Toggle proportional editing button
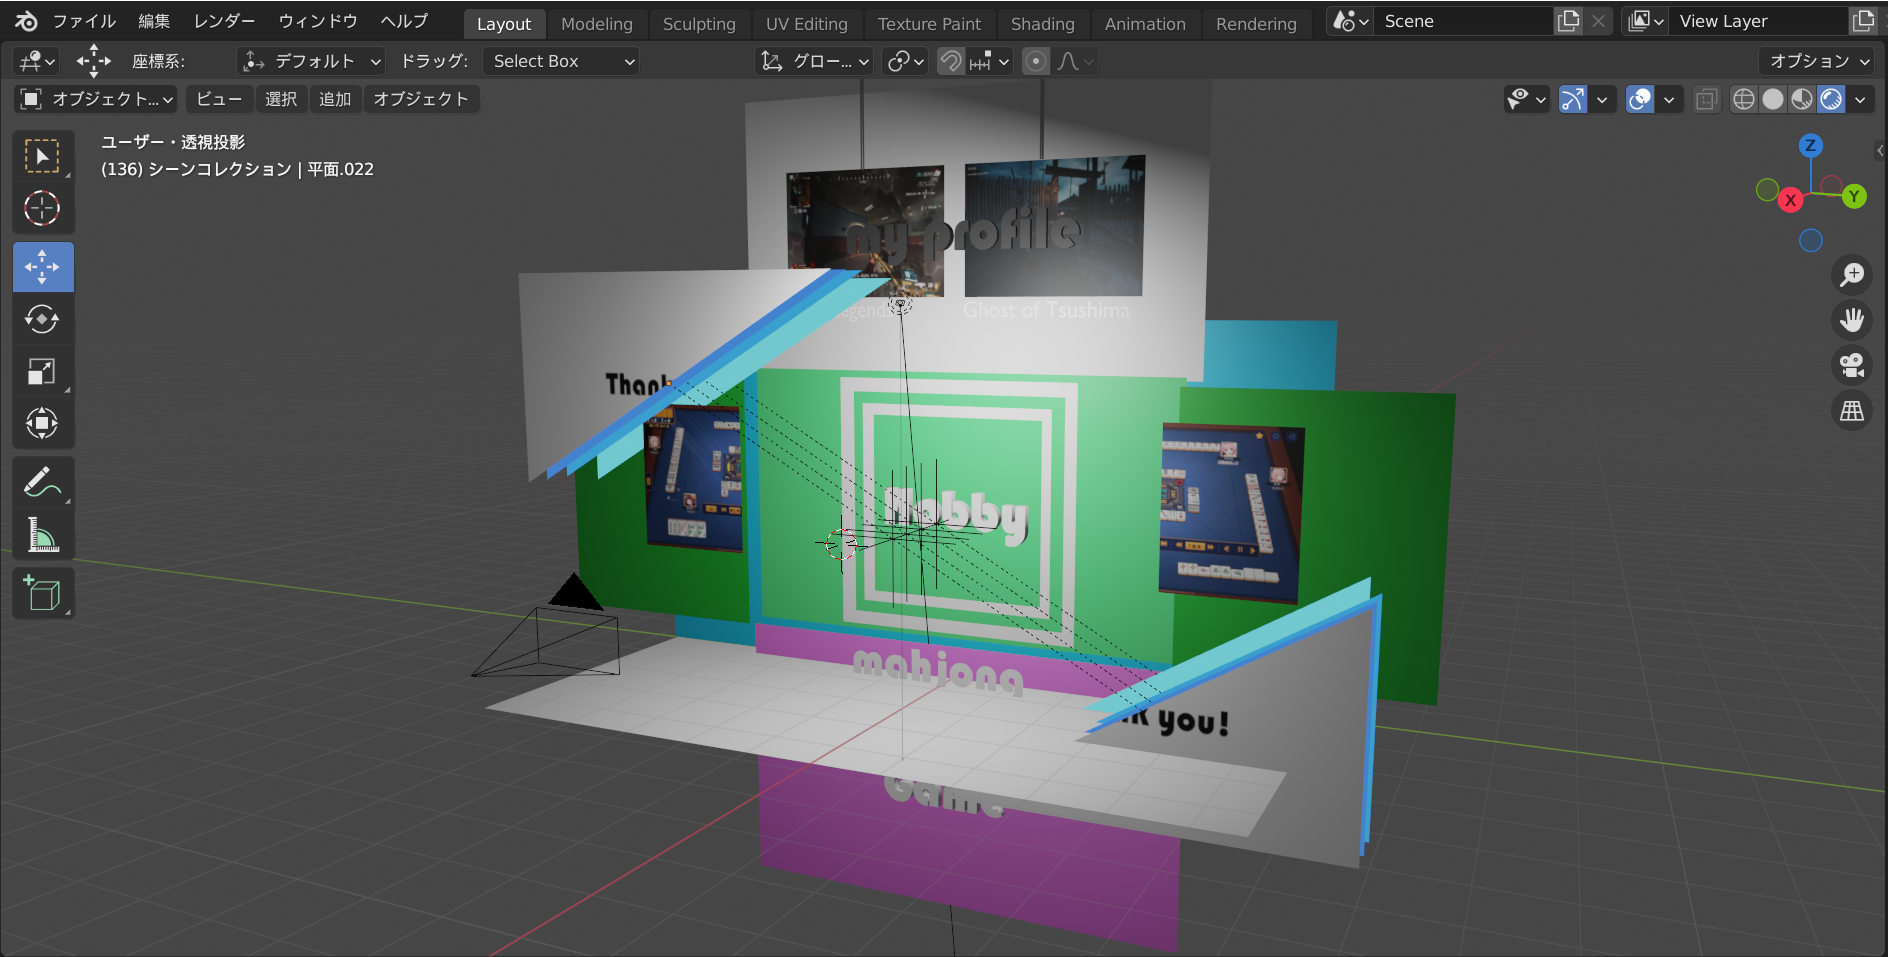The width and height of the screenshot is (1888, 957). tap(1036, 62)
